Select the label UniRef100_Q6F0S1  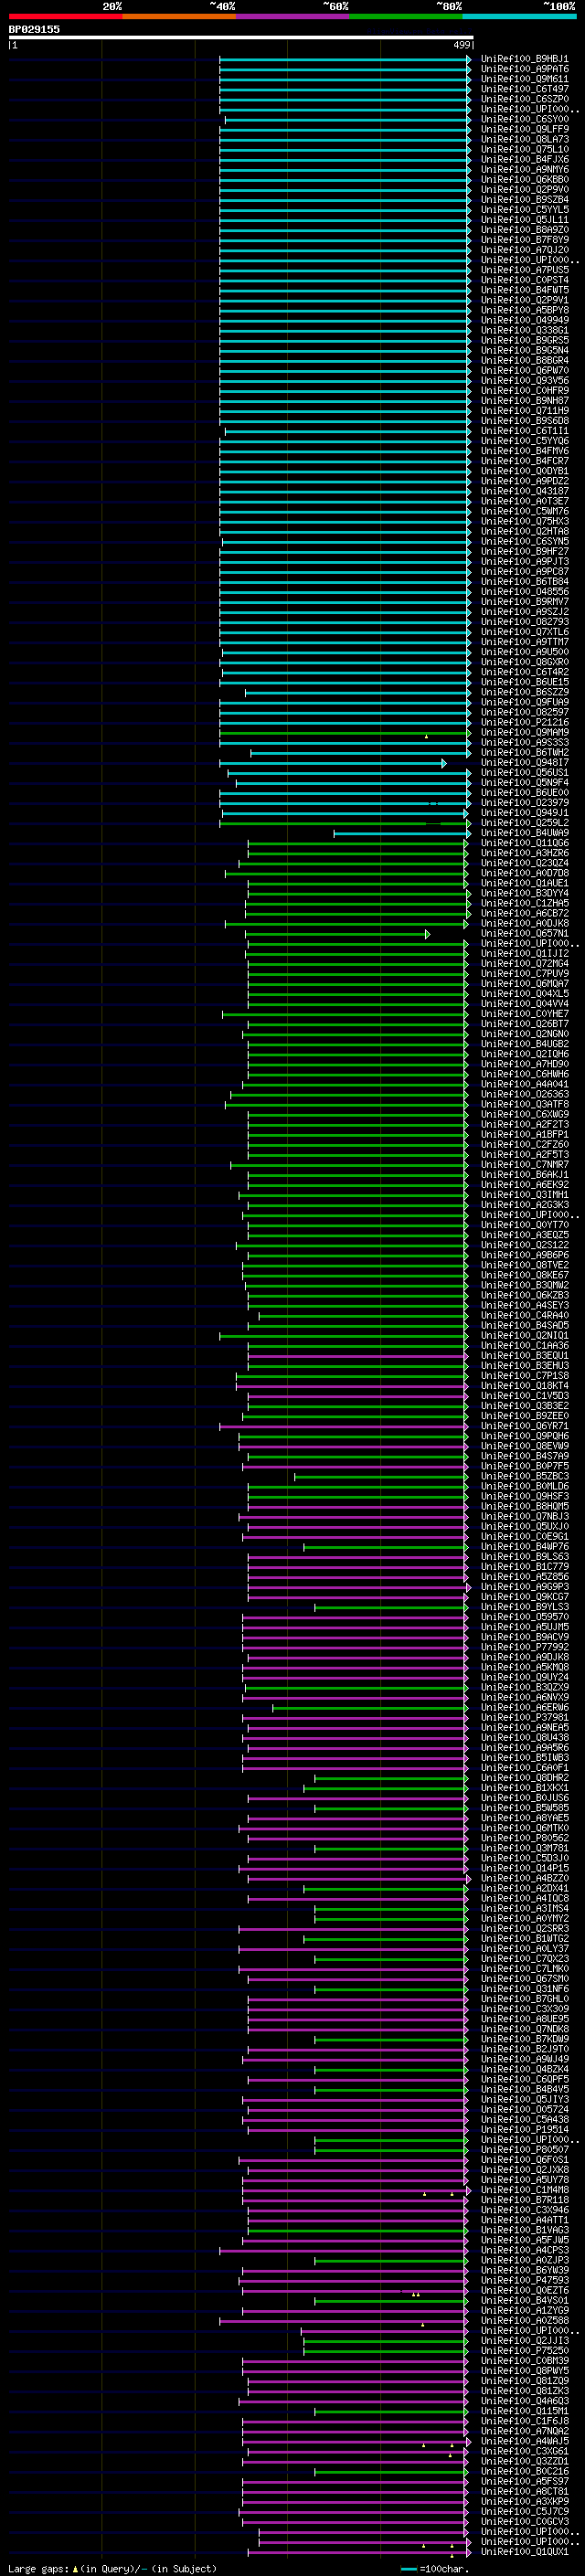pyautogui.click(x=524, y=2159)
